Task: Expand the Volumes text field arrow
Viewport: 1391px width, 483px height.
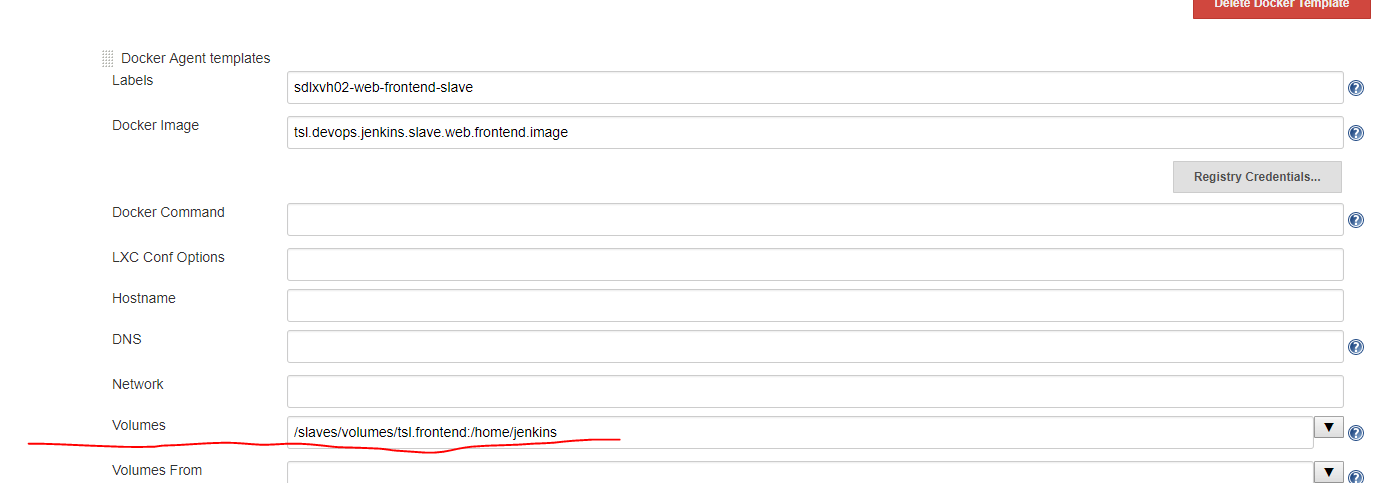Action: pyautogui.click(x=1328, y=428)
